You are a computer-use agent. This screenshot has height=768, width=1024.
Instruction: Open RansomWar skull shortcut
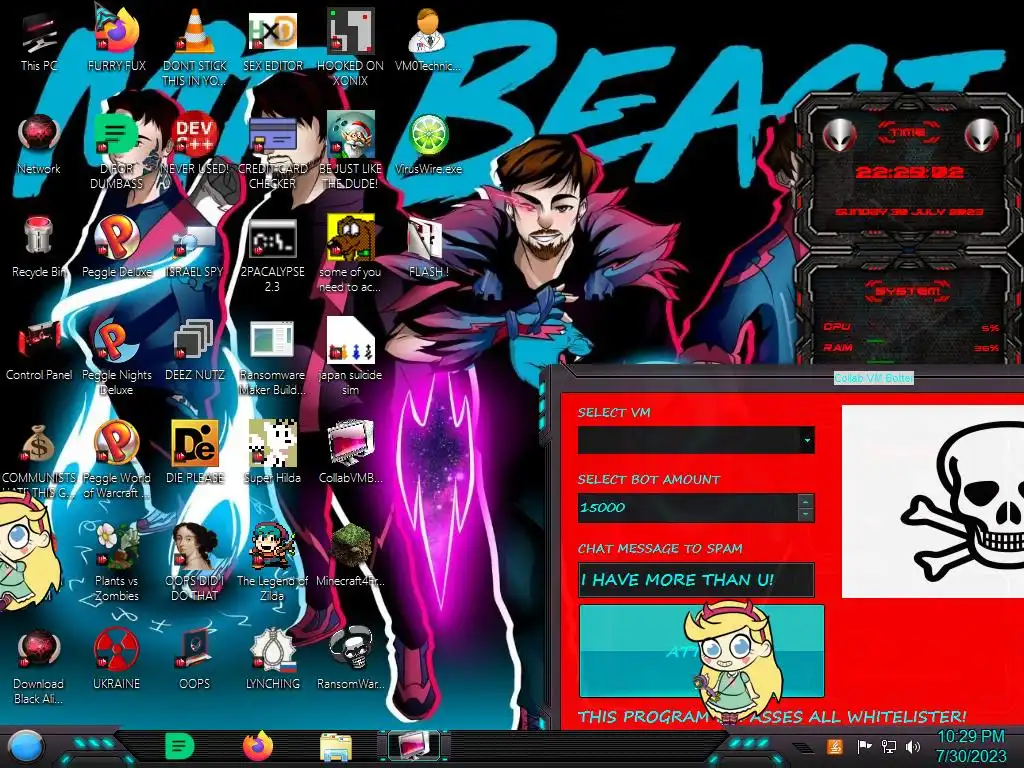point(350,658)
